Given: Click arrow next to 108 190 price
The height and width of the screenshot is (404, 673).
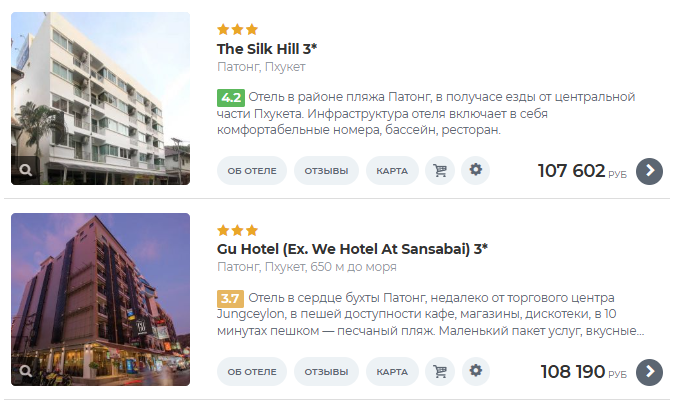Looking at the screenshot, I should coord(649,372).
